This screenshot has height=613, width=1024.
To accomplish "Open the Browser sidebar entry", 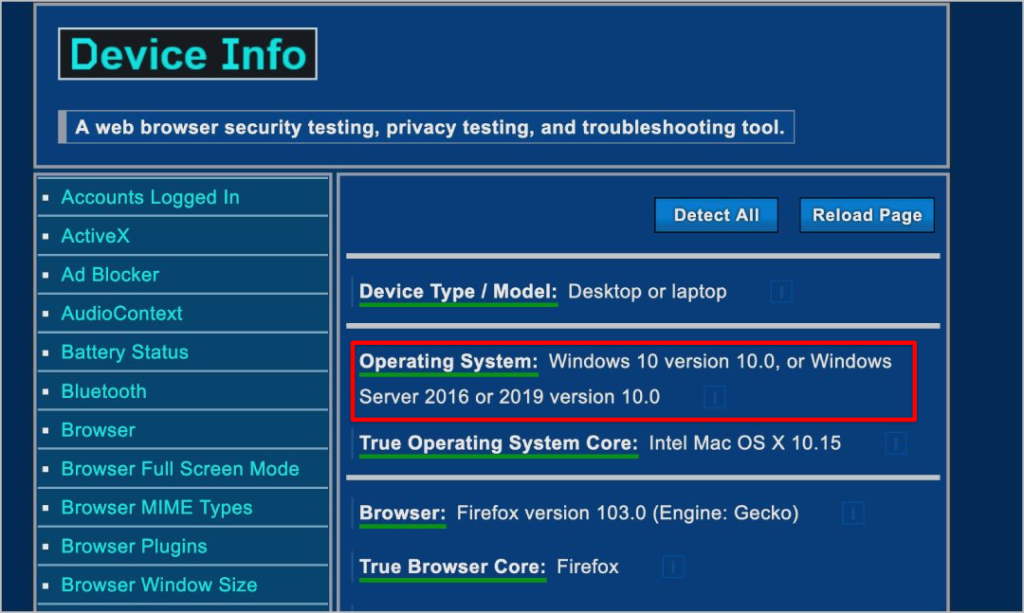I will (98, 430).
